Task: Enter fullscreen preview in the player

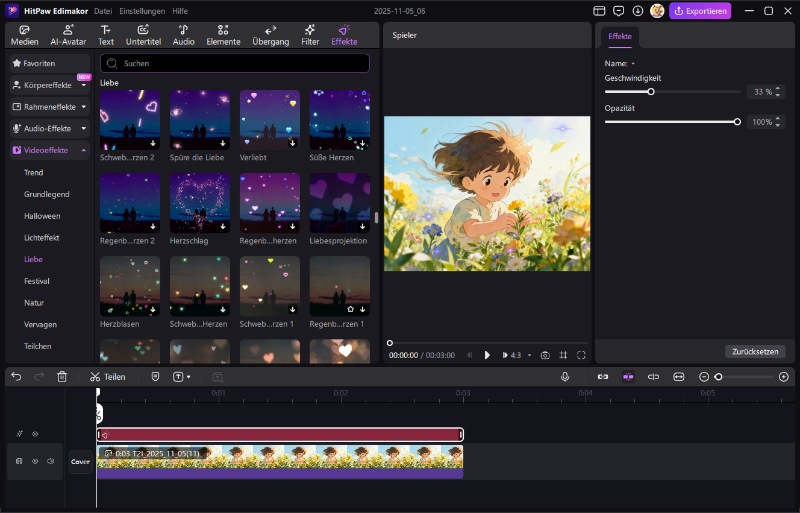Action: 581,355
